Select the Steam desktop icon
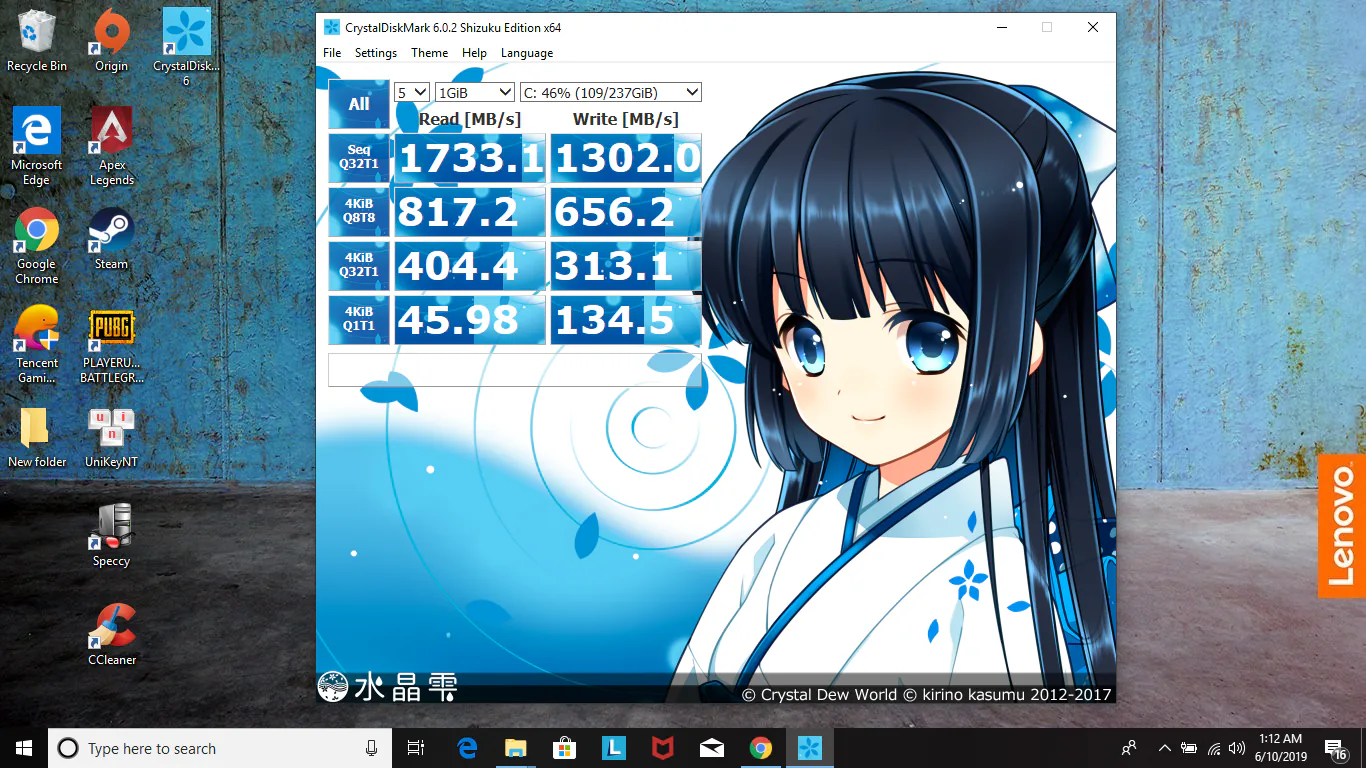 [x=111, y=239]
